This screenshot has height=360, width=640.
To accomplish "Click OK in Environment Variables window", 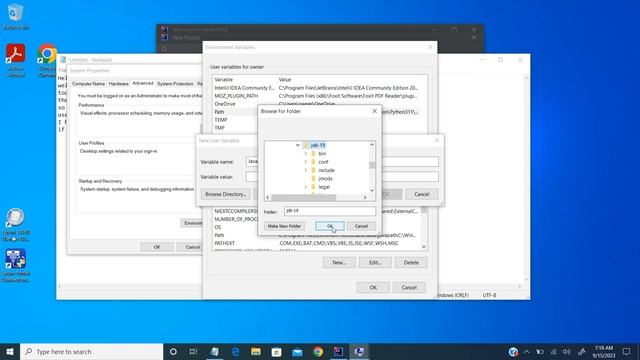I will pos(373,288).
